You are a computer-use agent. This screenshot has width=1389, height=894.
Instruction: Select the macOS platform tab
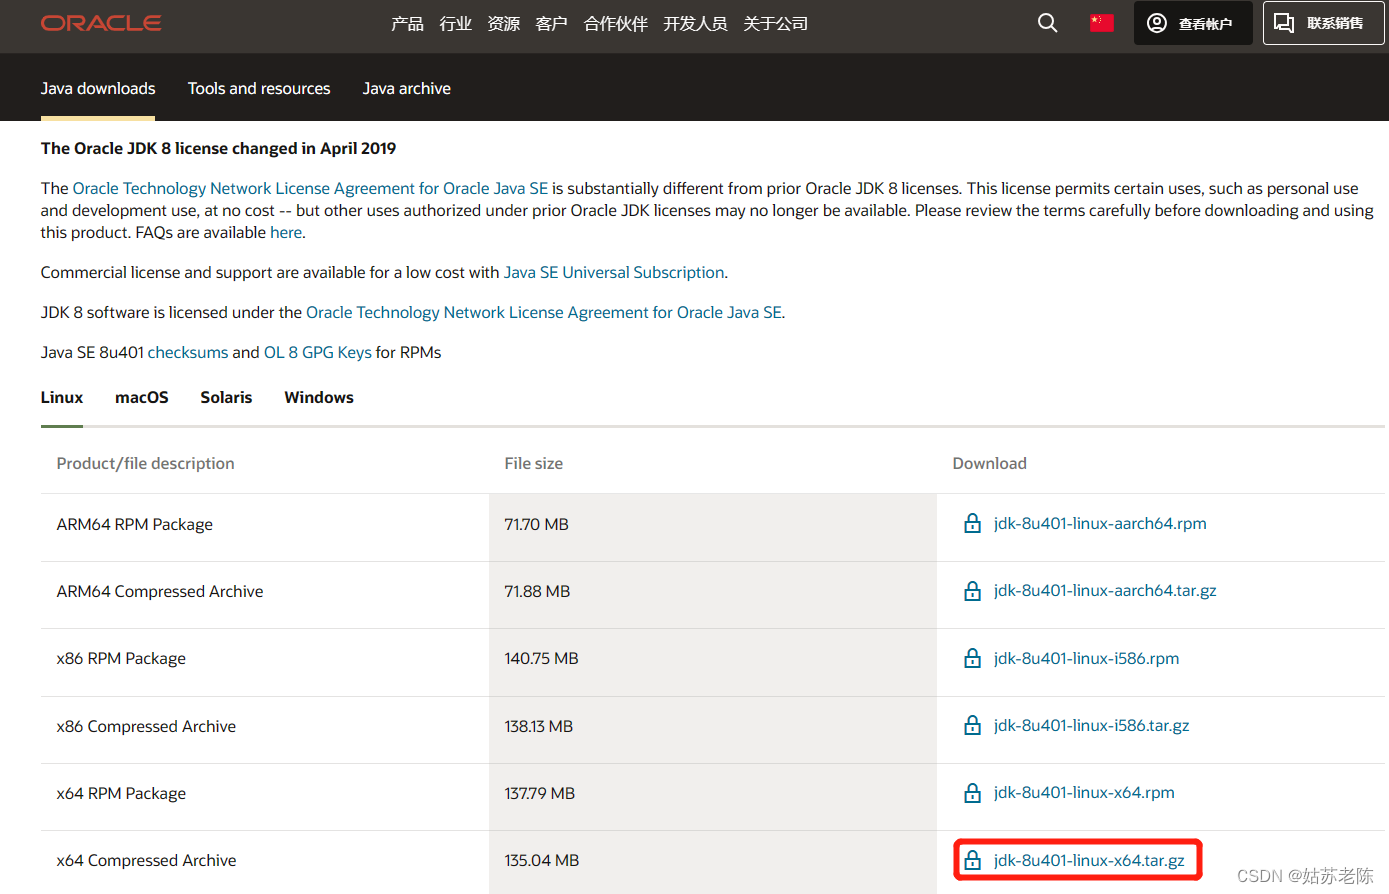[x=142, y=397]
